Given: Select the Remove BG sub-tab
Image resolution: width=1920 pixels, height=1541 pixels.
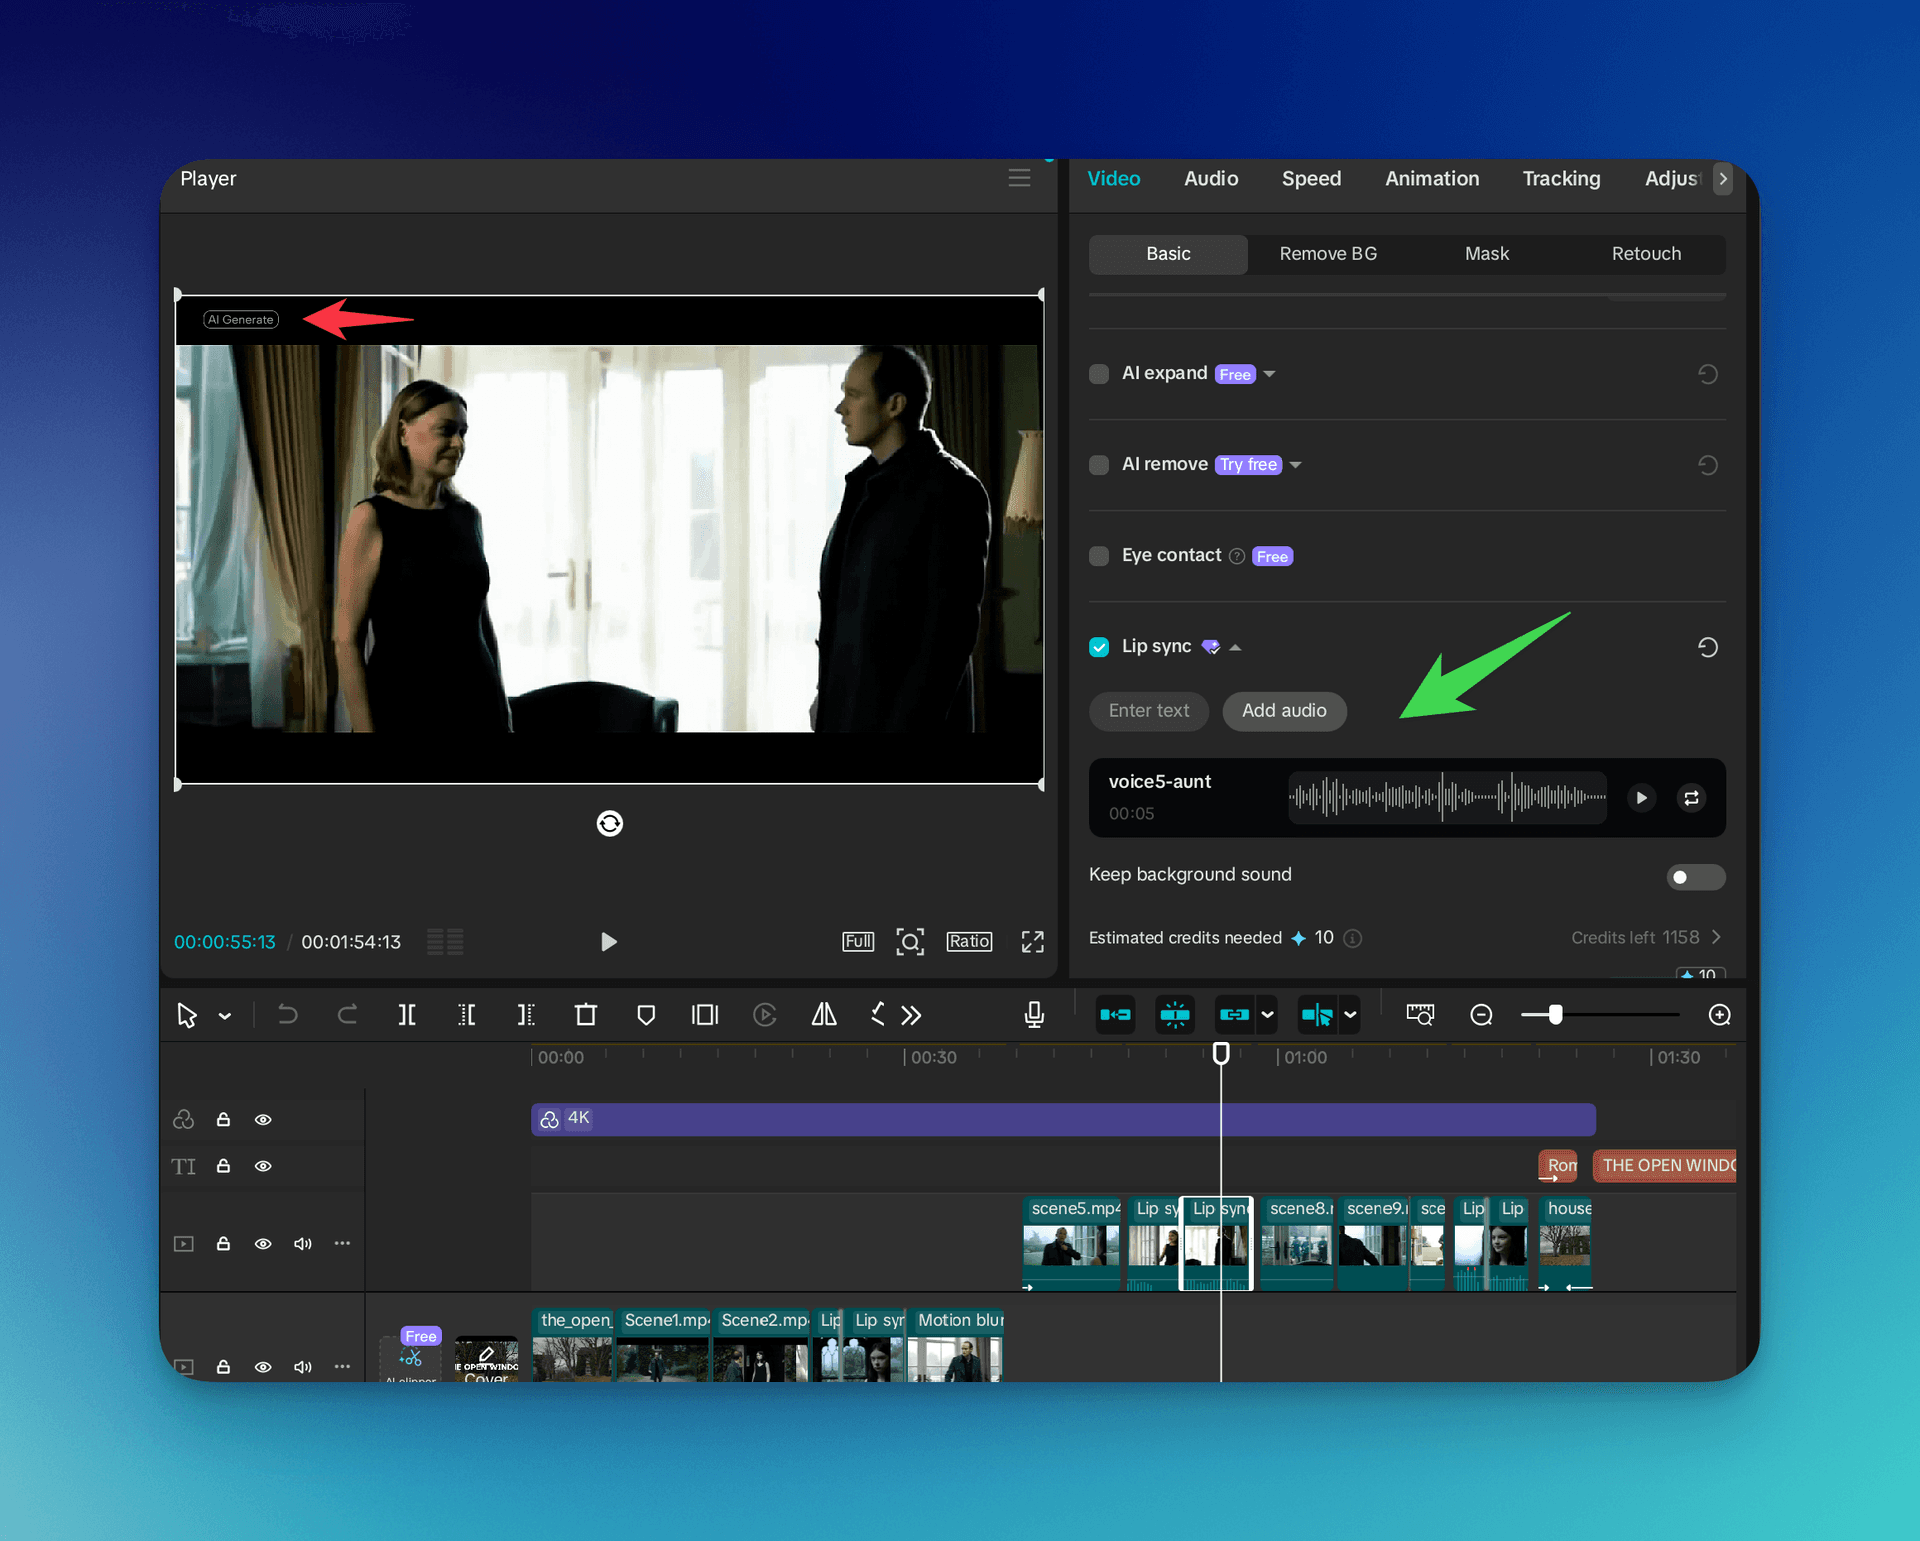Looking at the screenshot, I should pyautogui.click(x=1328, y=254).
